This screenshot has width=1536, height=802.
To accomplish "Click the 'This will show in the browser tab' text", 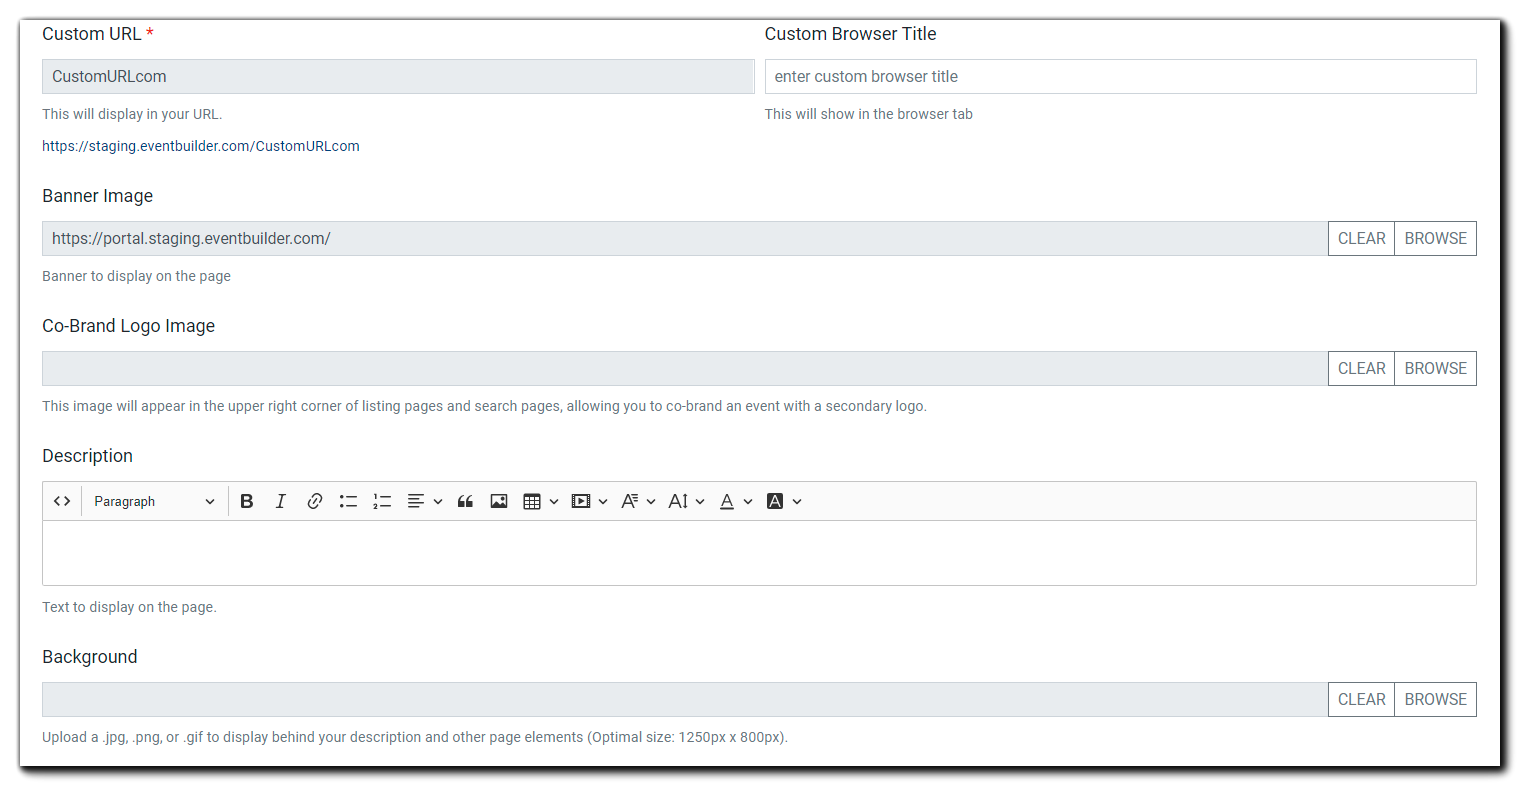I will click(868, 114).
